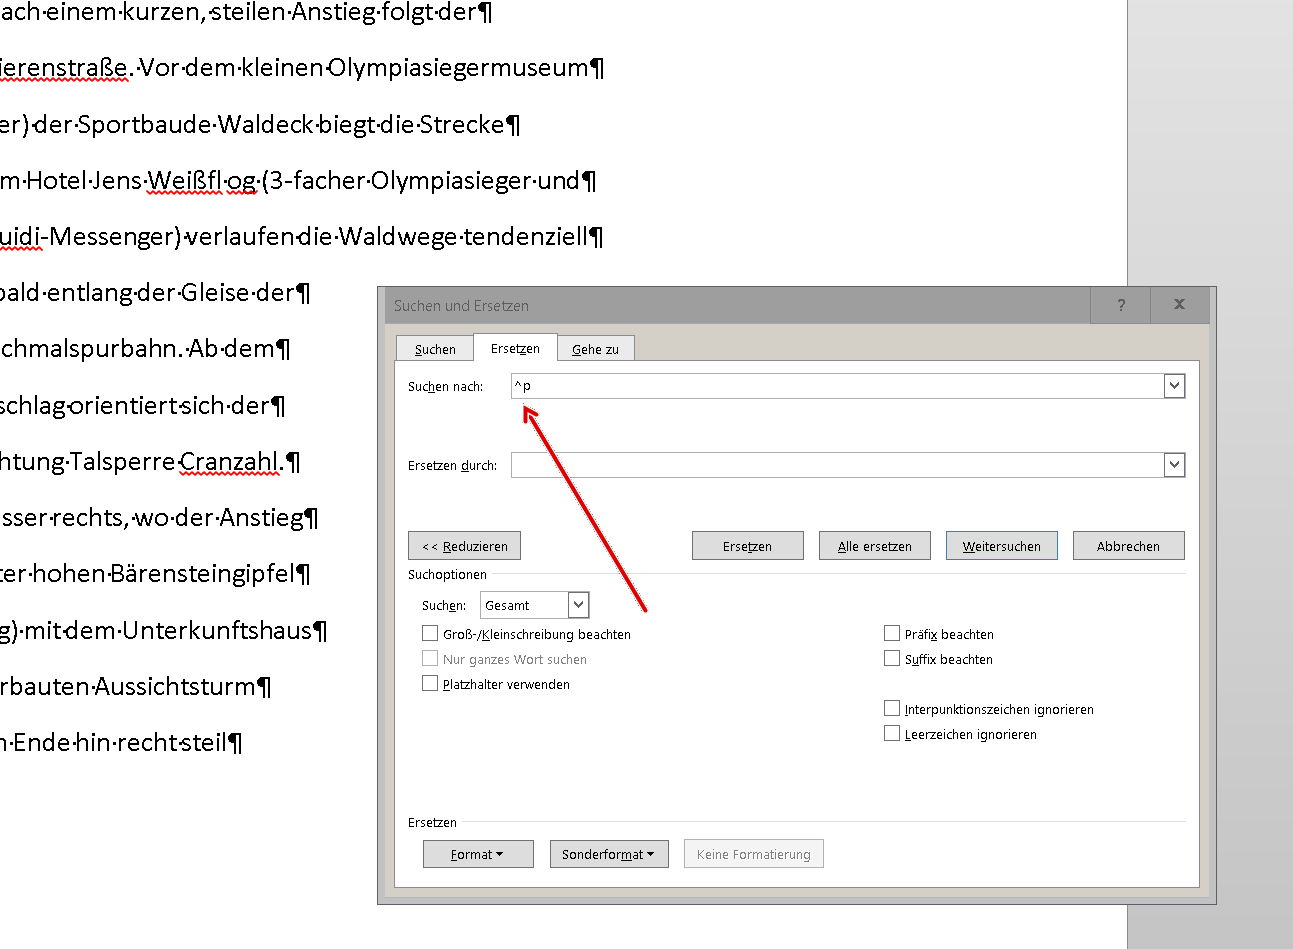Click the Weitersuchen button
The width and height of the screenshot is (1293, 949).
tap(1001, 546)
